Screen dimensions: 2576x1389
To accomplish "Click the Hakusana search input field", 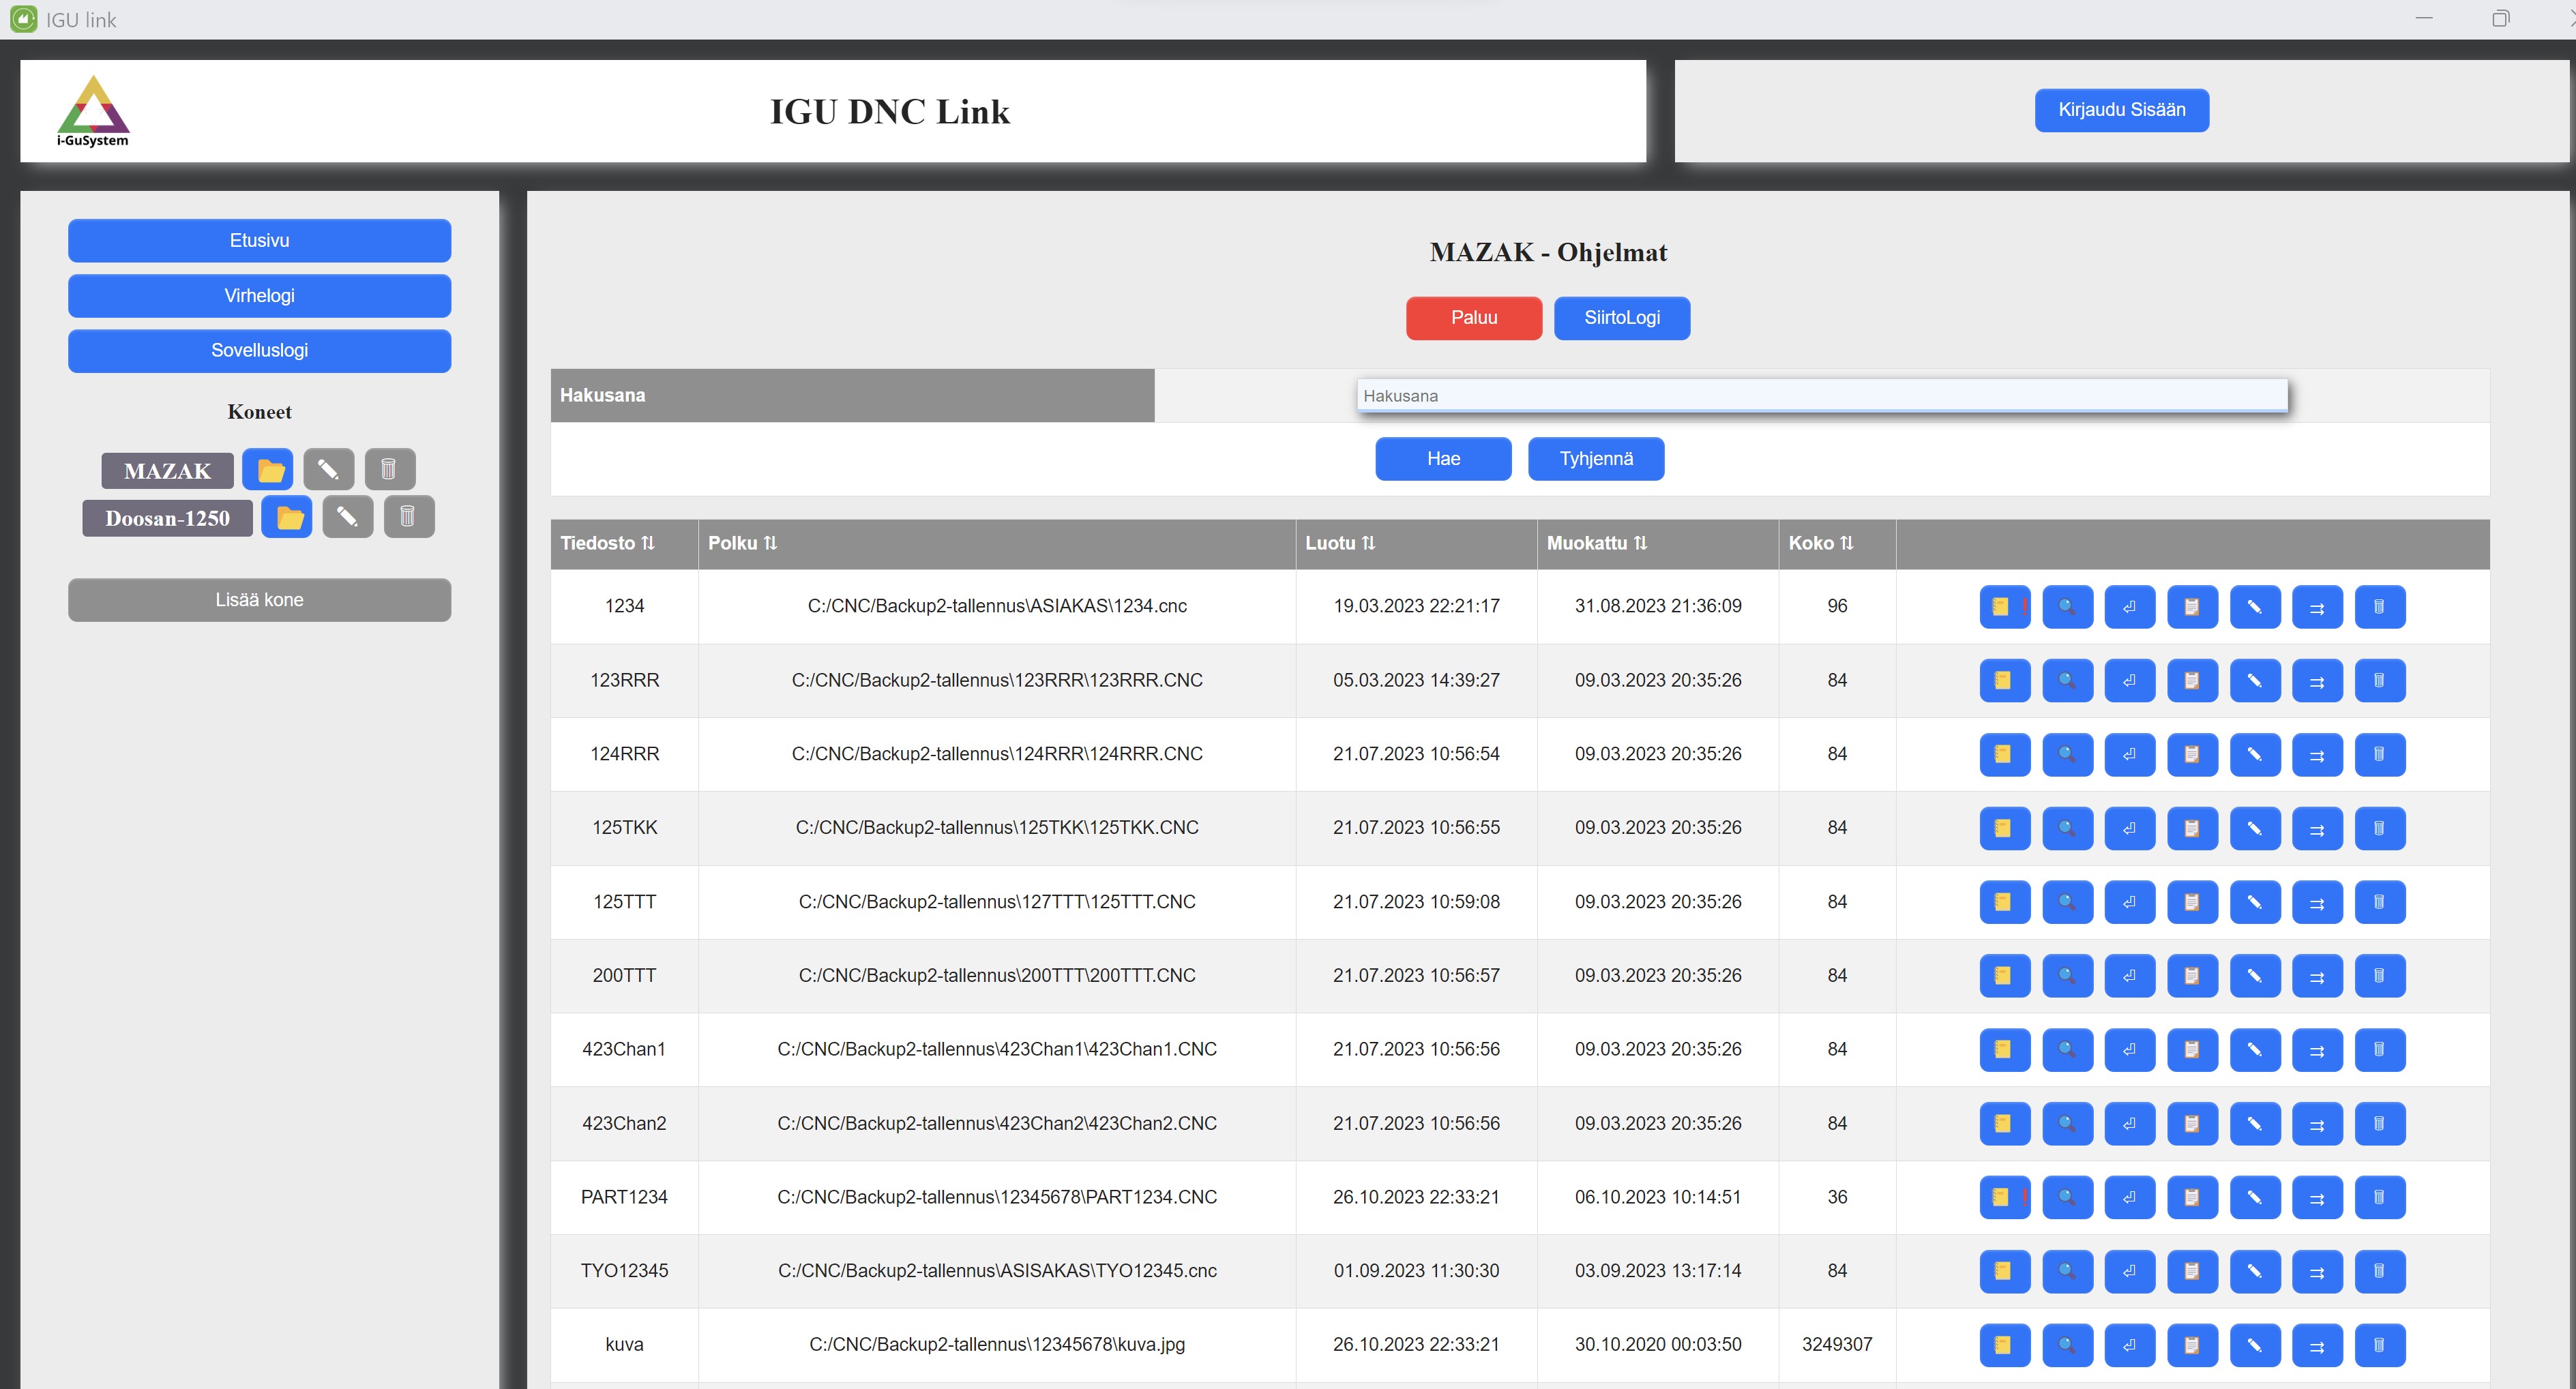I will pyautogui.click(x=1821, y=396).
